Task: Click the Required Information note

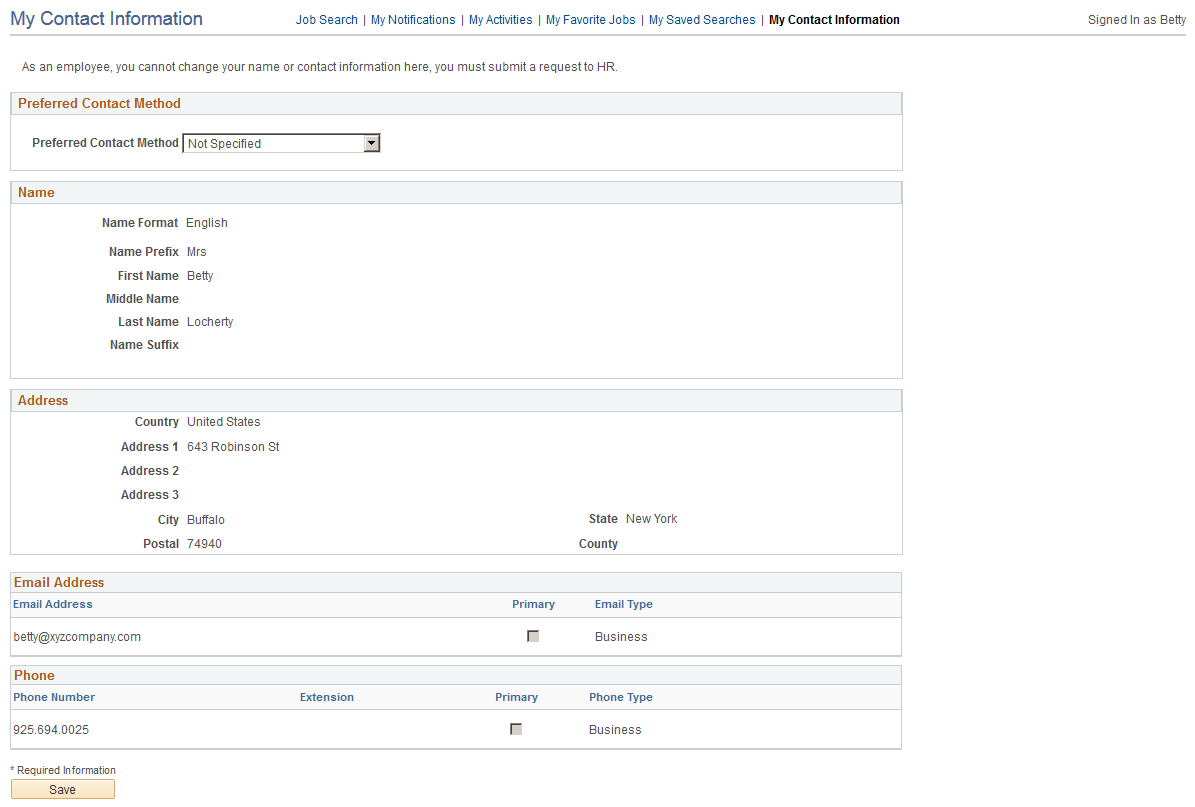Action: (x=63, y=770)
